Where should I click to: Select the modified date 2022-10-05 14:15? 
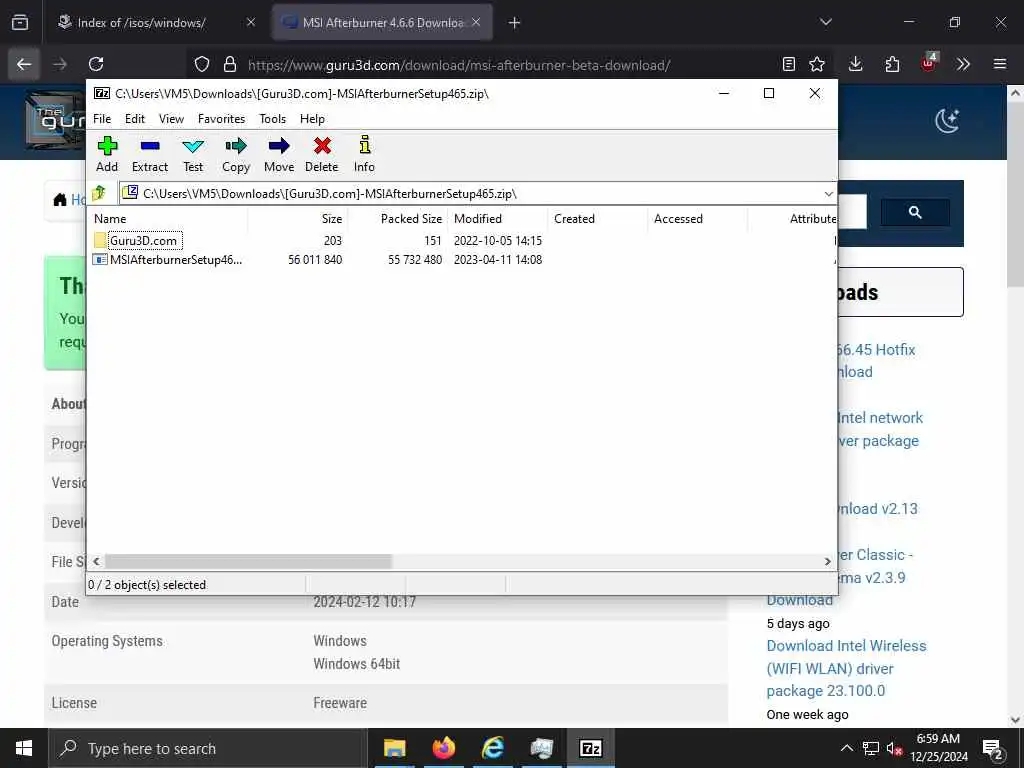pyautogui.click(x=498, y=240)
